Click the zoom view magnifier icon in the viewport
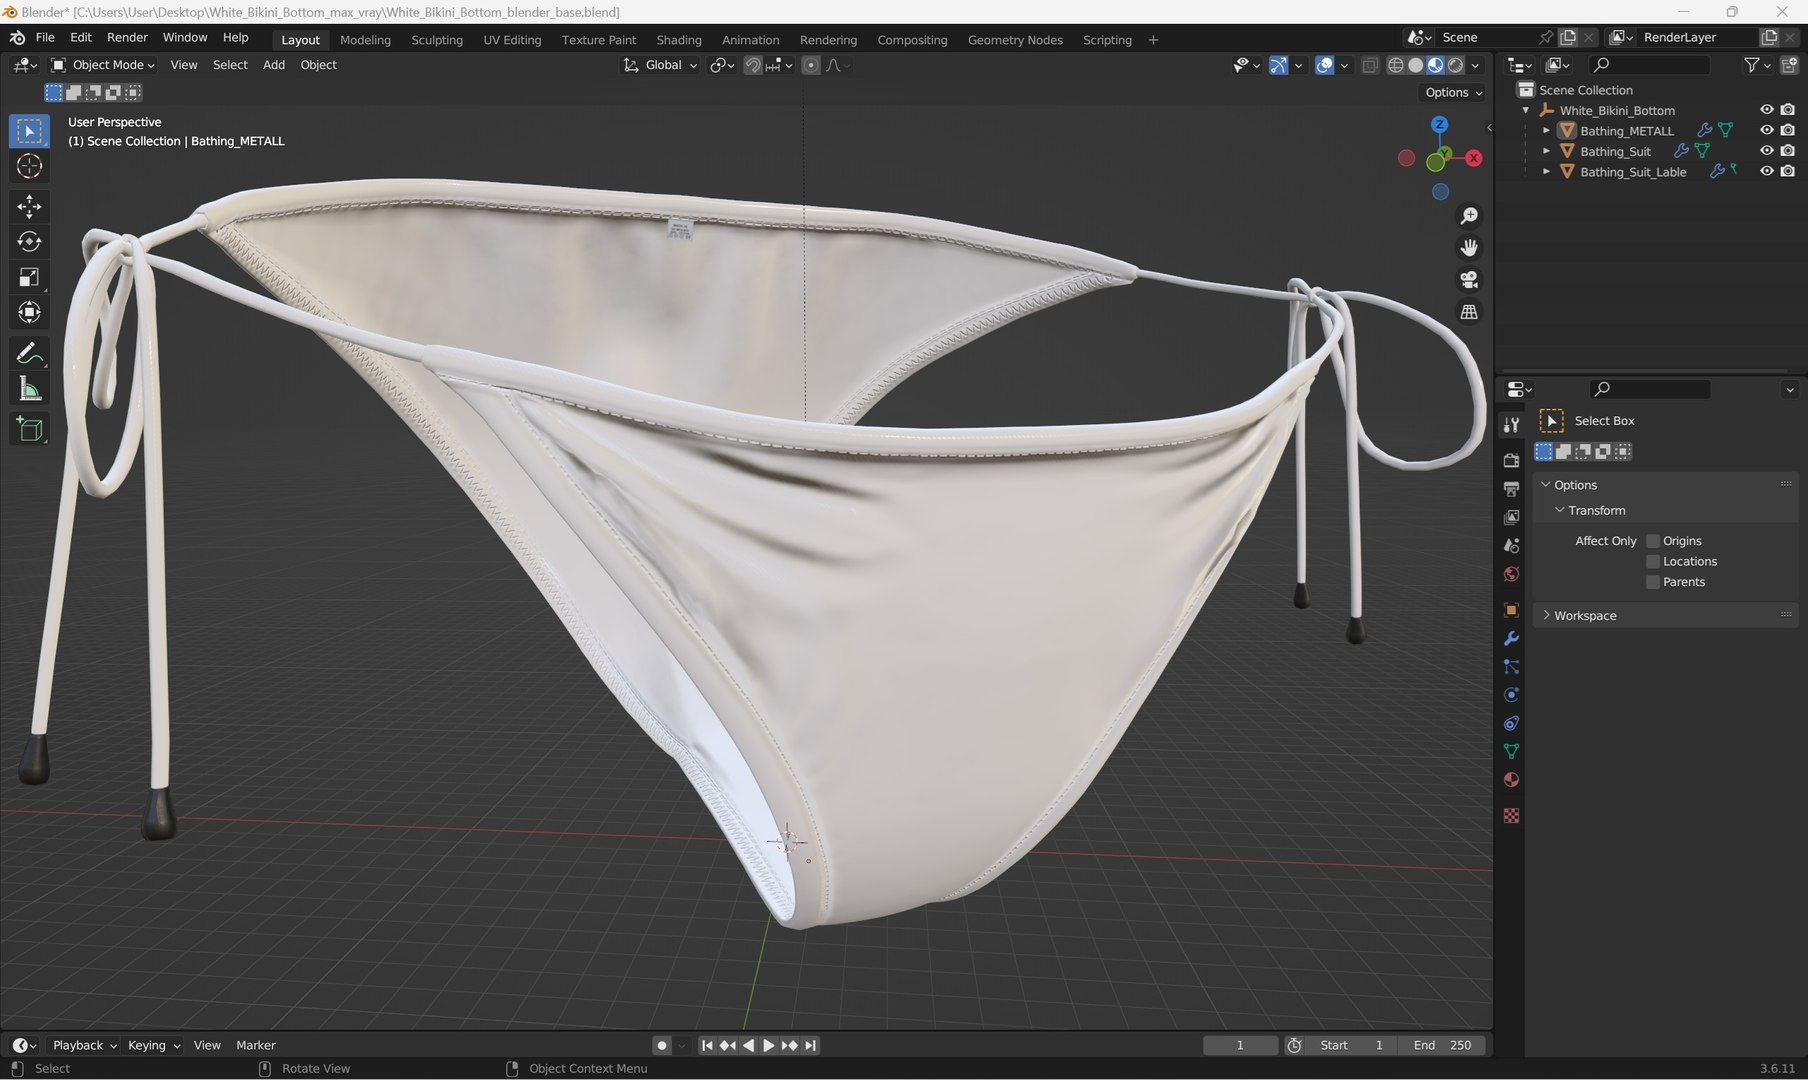Screen dimensions: 1808x1080 [1469, 216]
